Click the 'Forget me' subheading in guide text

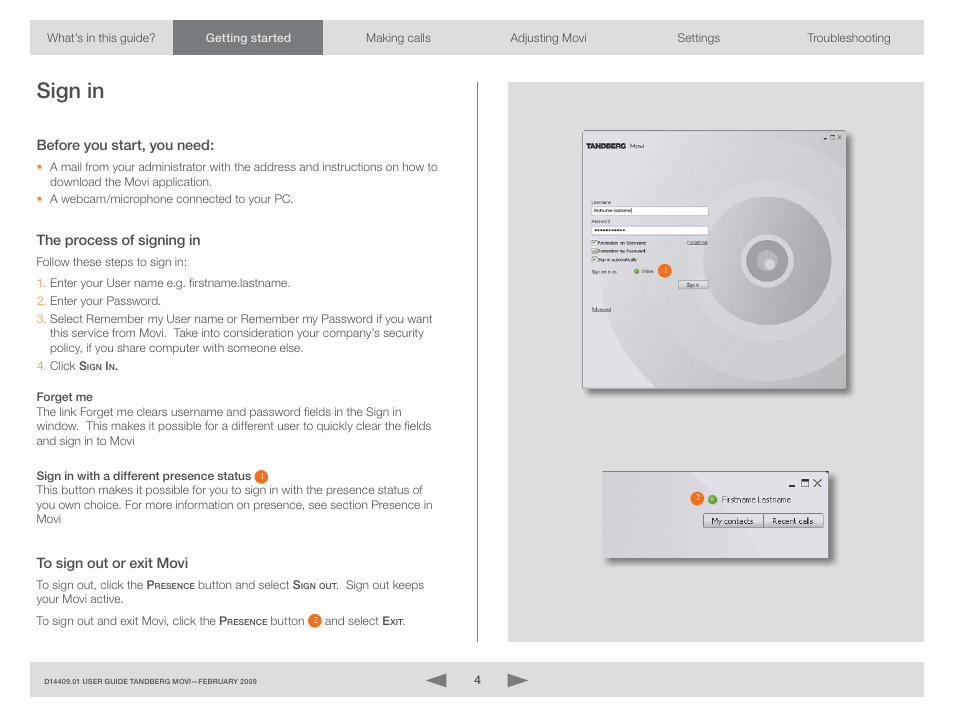point(64,397)
